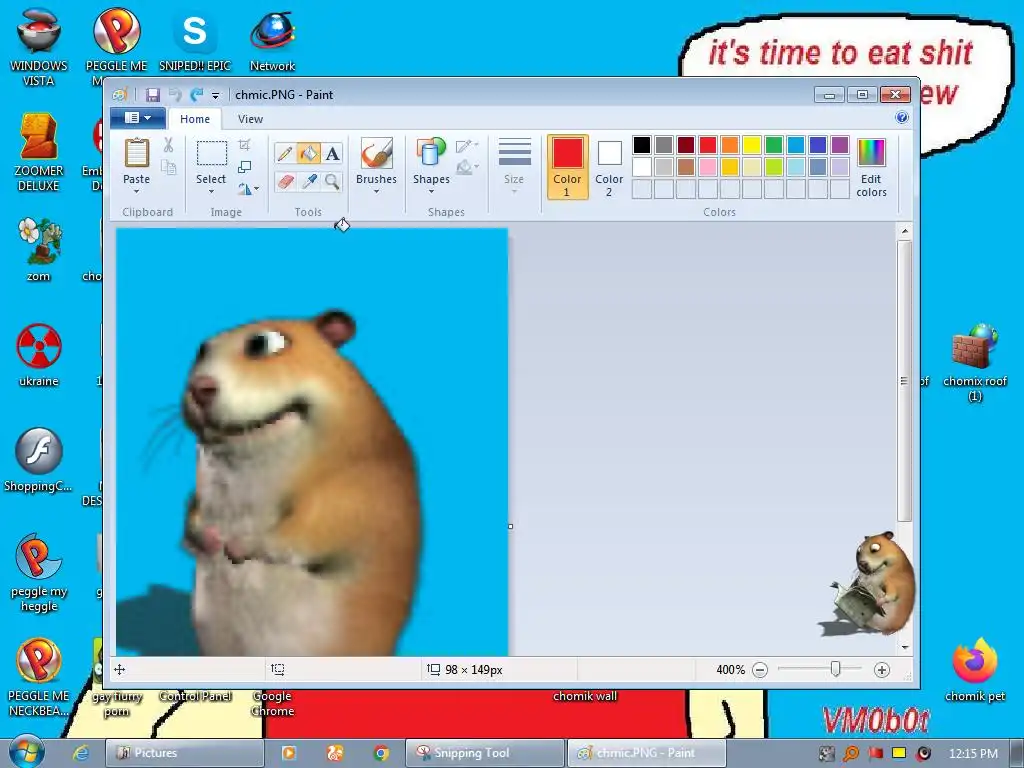Open the Shapes gallery icon
The width and height of the screenshot is (1024, 768).
[431, 153]
